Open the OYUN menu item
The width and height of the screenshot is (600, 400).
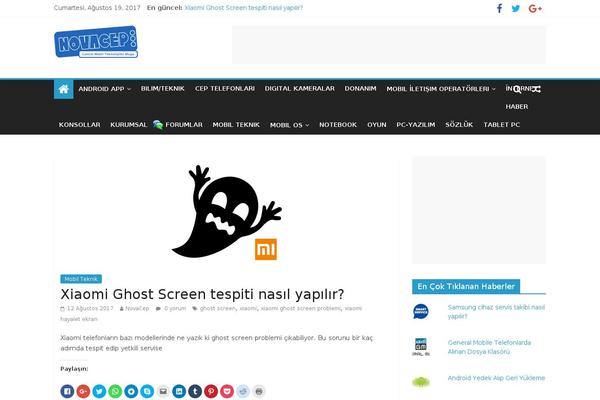click(x=377, y=125)
